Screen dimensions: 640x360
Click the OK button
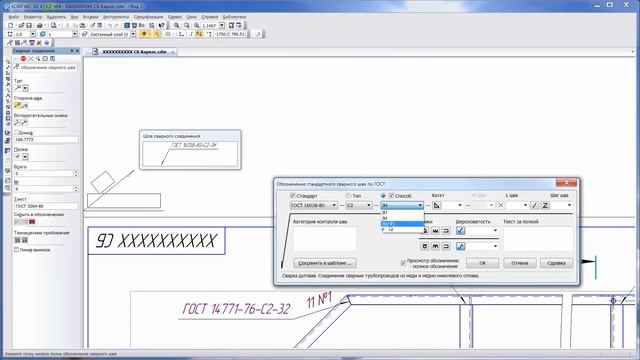[482, 263]
